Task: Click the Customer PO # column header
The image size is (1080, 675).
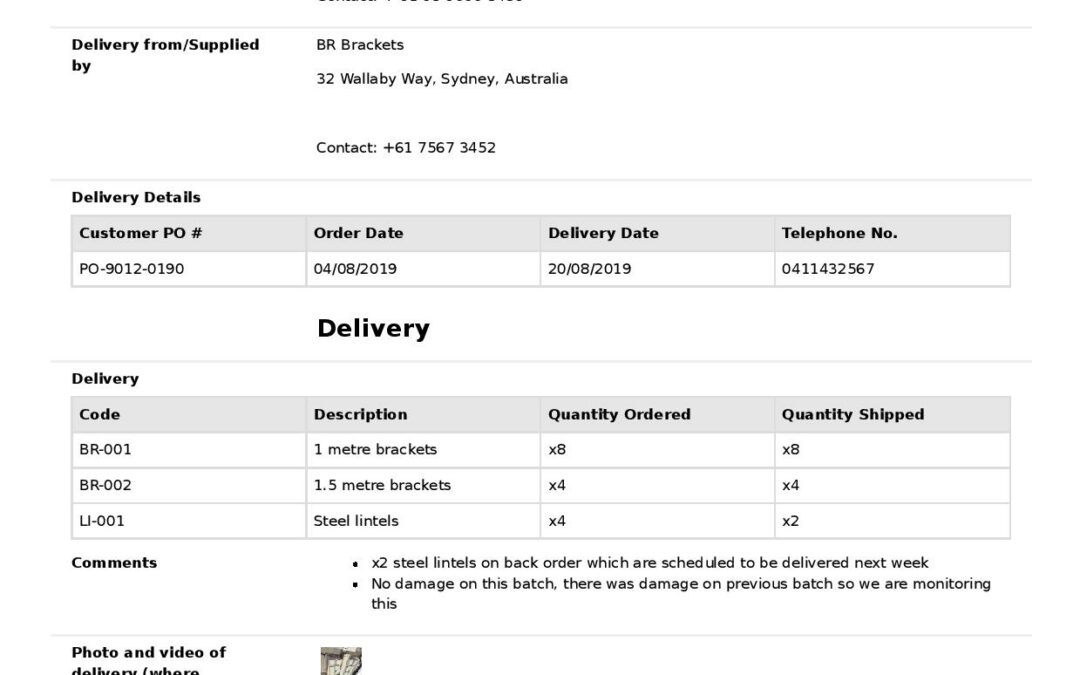Action: [x=140, y=234]
